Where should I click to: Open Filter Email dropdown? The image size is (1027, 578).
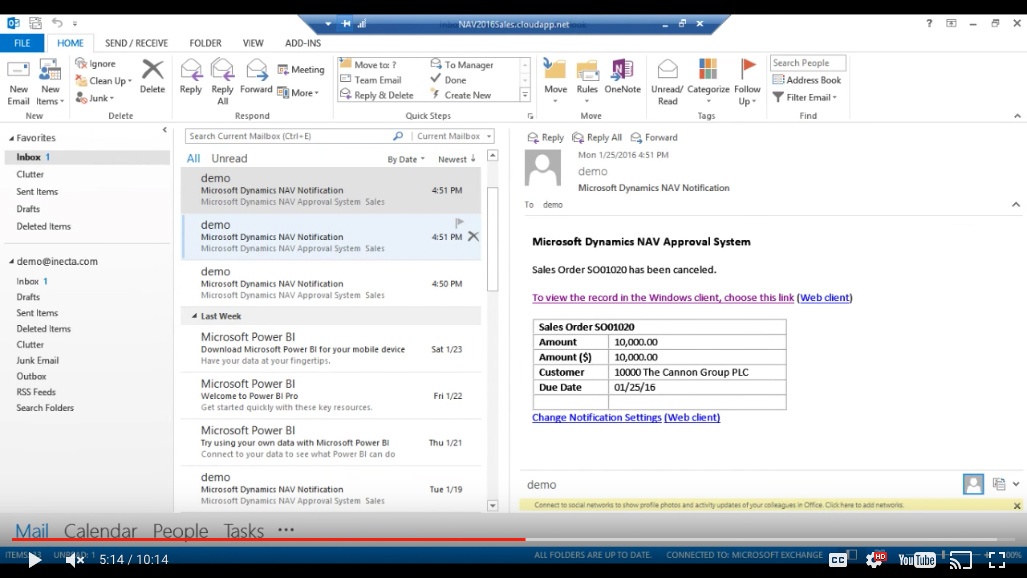coord(804,97)
